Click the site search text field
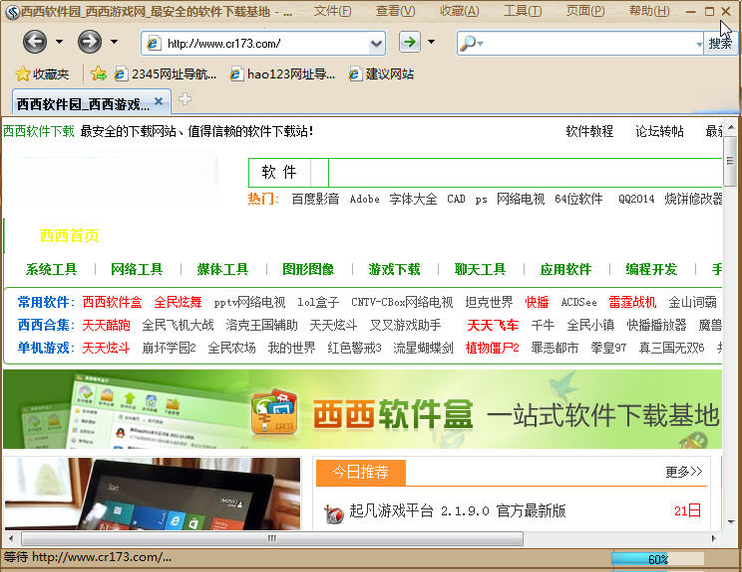 tap(525, 173)
